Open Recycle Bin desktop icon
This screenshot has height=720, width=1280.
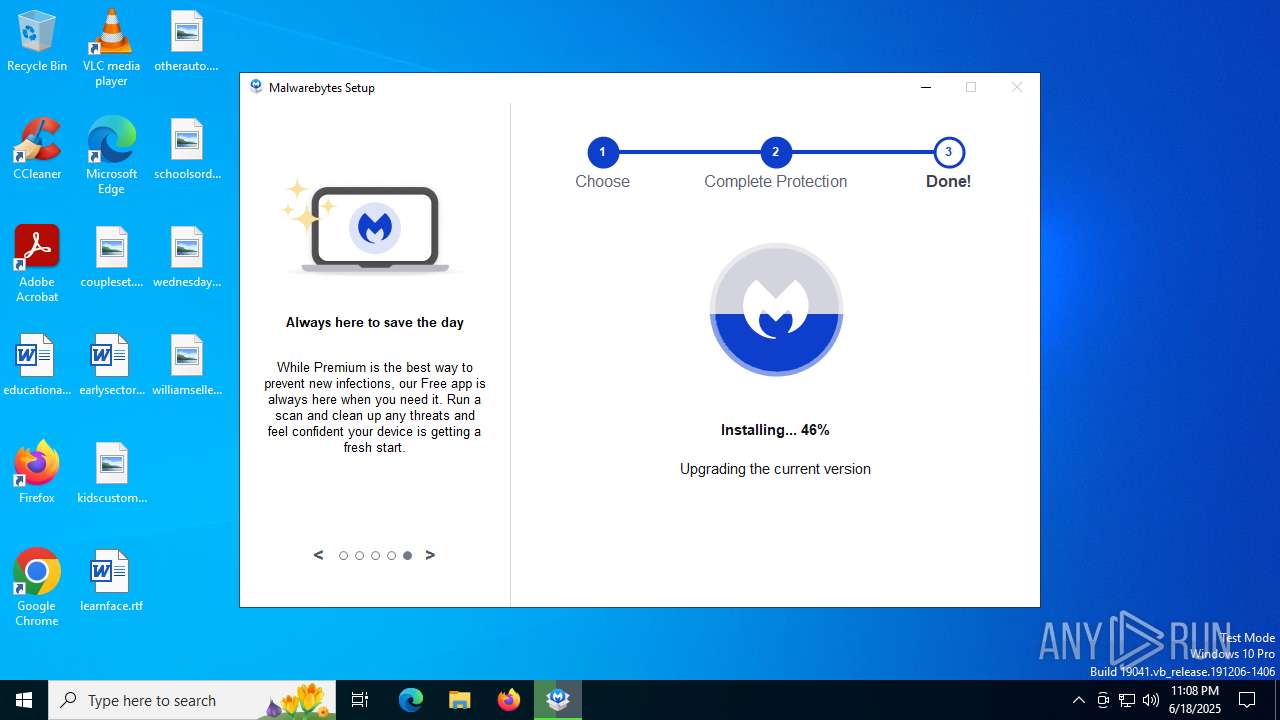click(37, 42)
